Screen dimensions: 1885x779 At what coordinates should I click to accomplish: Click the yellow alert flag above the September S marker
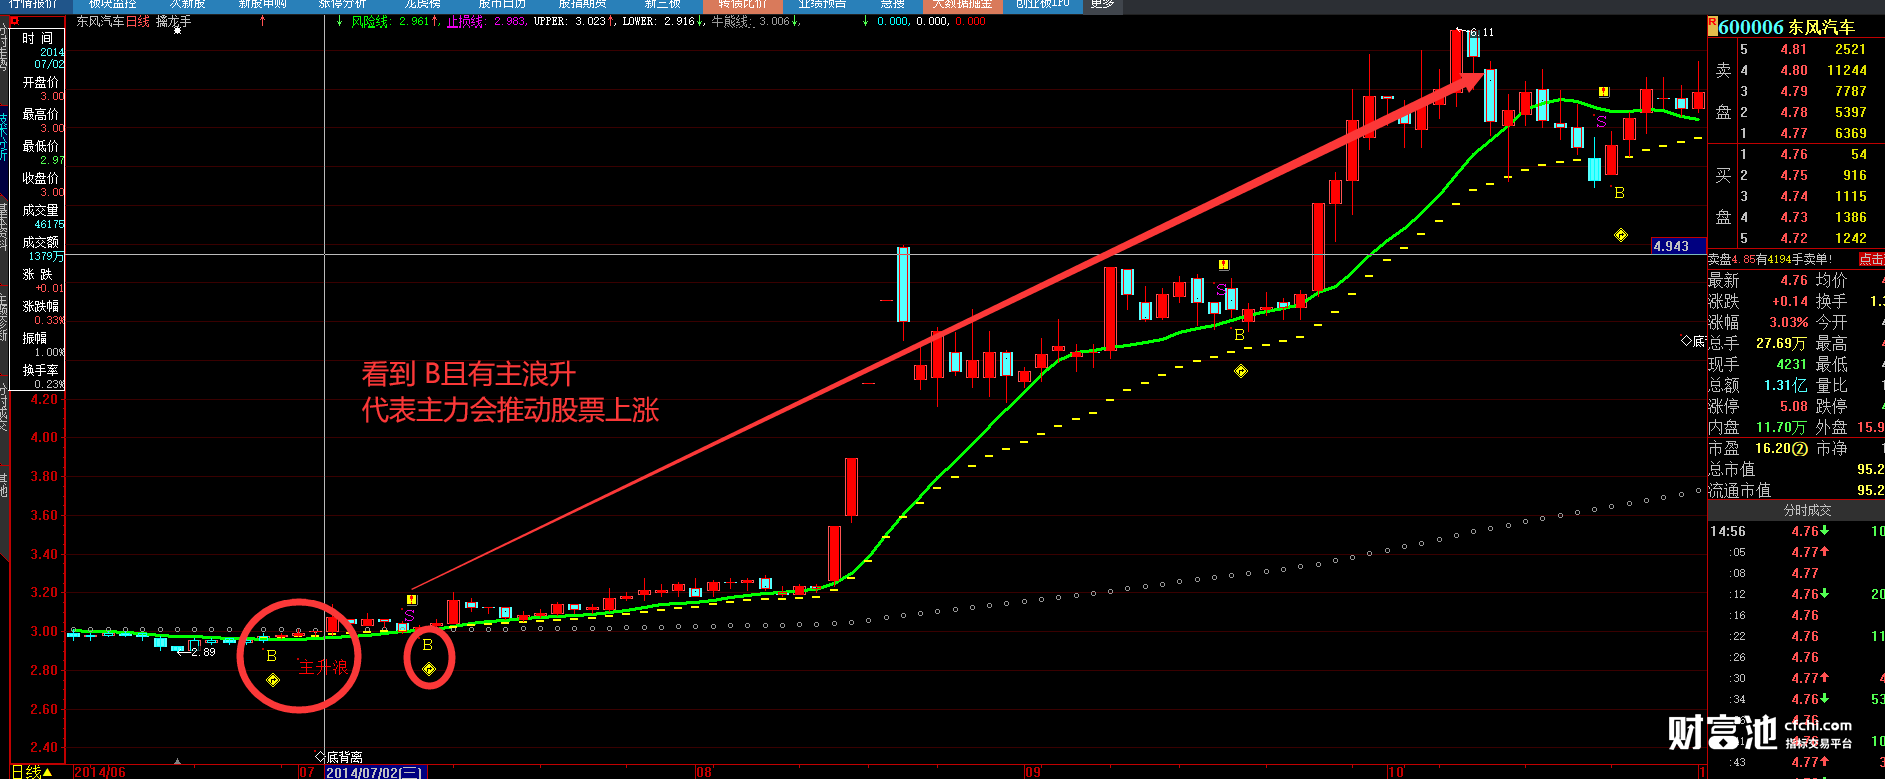(x=1223, y=265)
